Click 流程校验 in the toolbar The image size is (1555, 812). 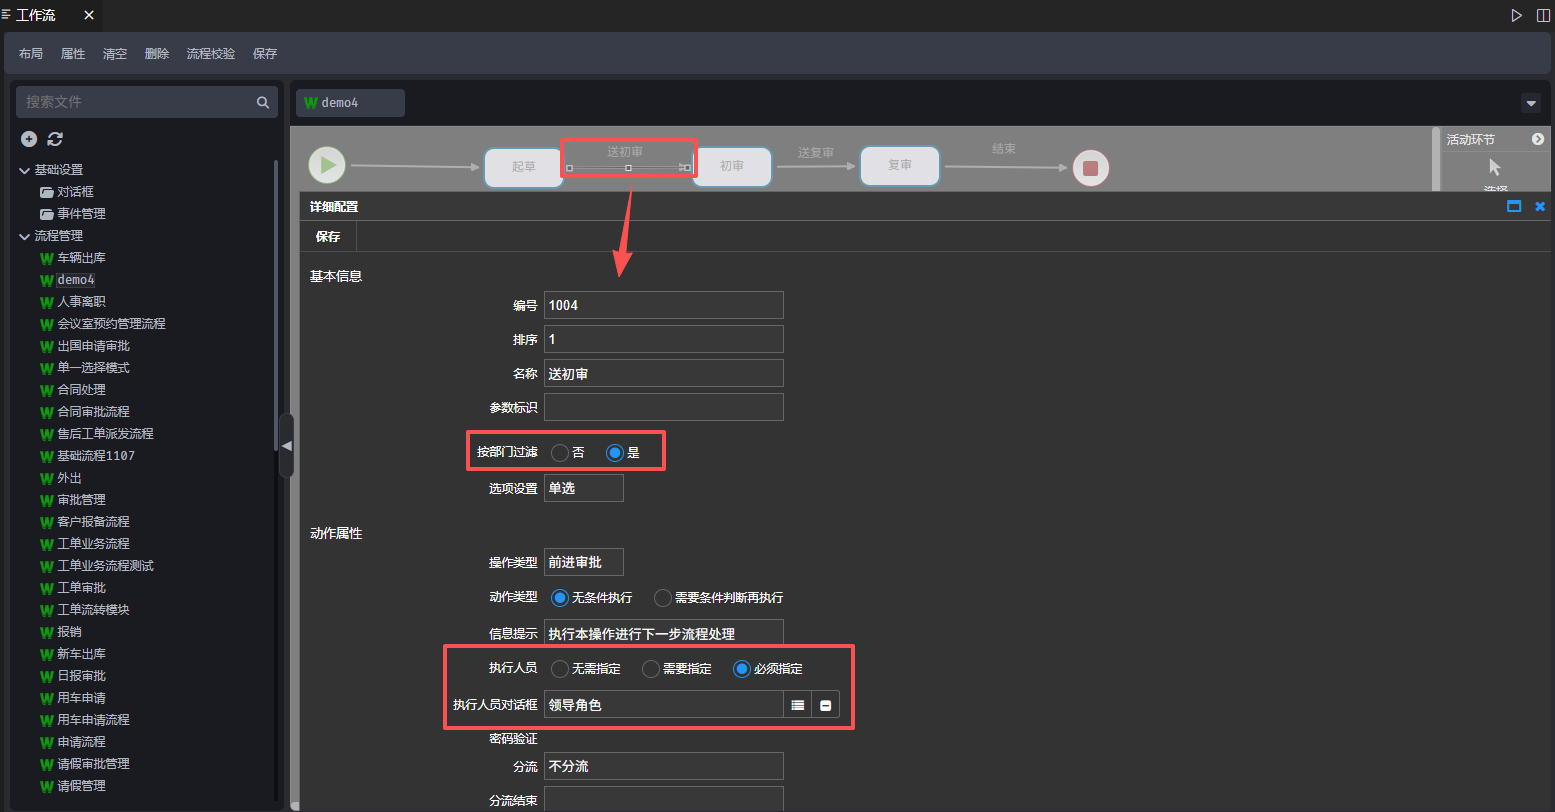(211, 54)
